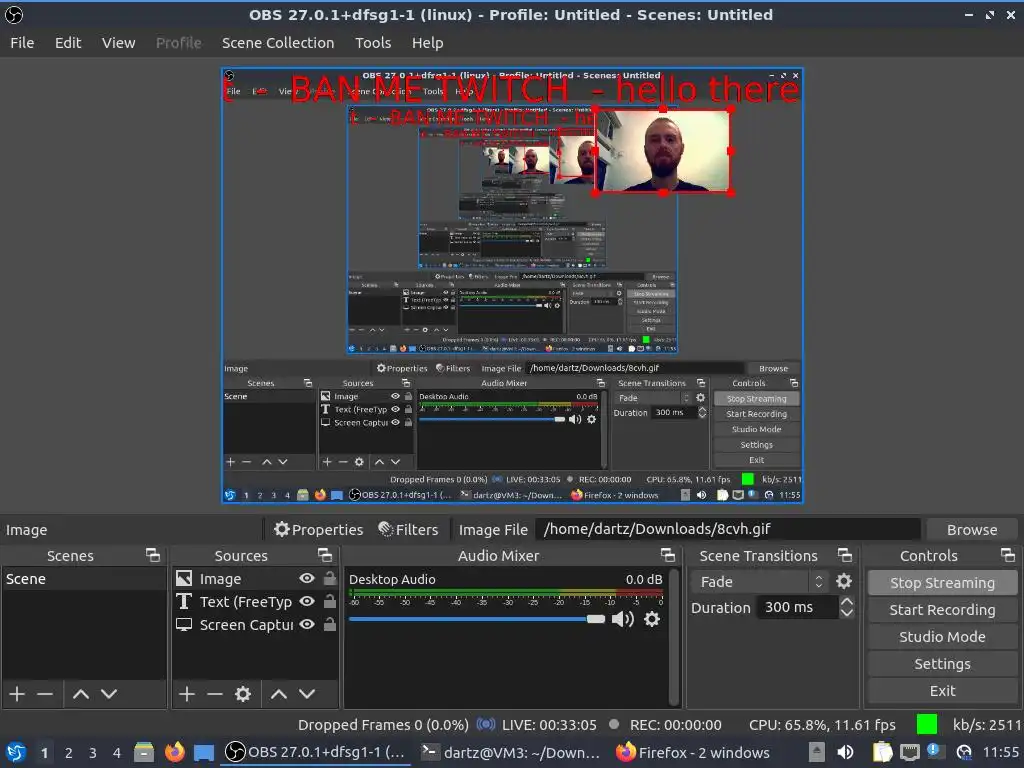
Task: Open the Fade transition dropdown
Action: (761, 582)
